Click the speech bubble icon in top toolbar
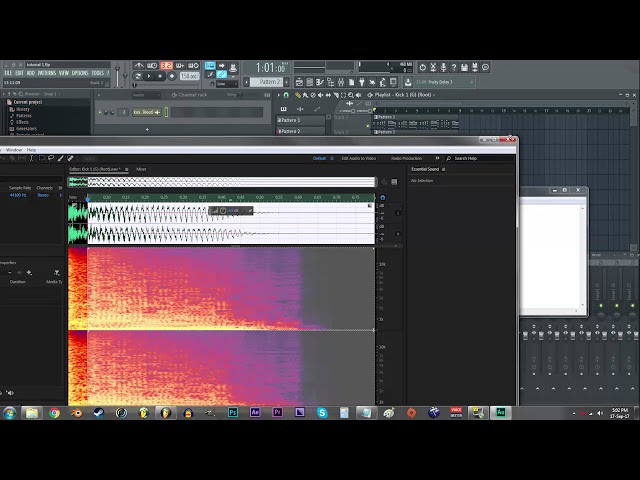Image resolution: width=640 pixels, height=480 pixels. [485, 67]
